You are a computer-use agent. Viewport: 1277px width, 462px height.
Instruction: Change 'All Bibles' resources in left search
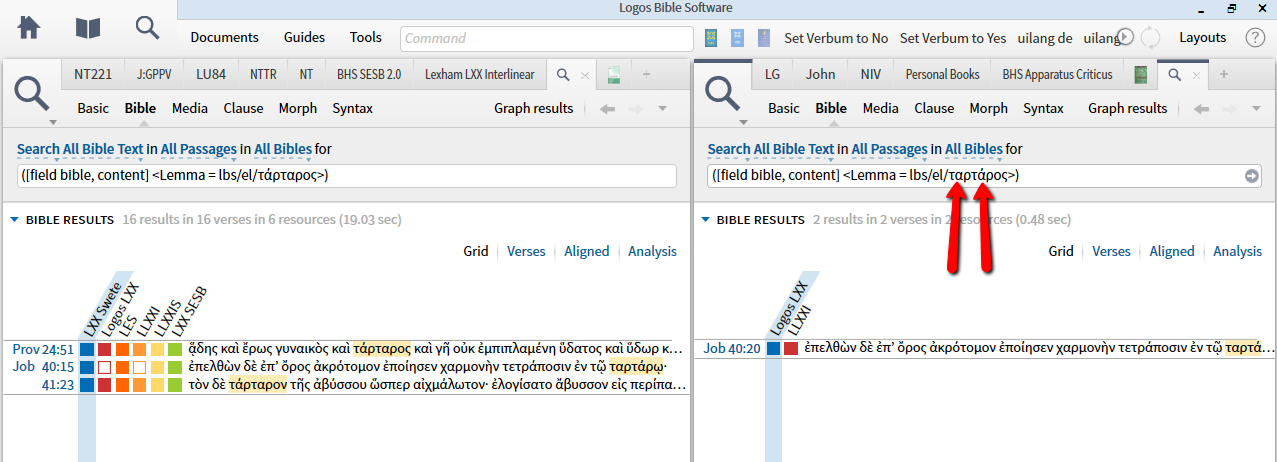tap(282, 149)
